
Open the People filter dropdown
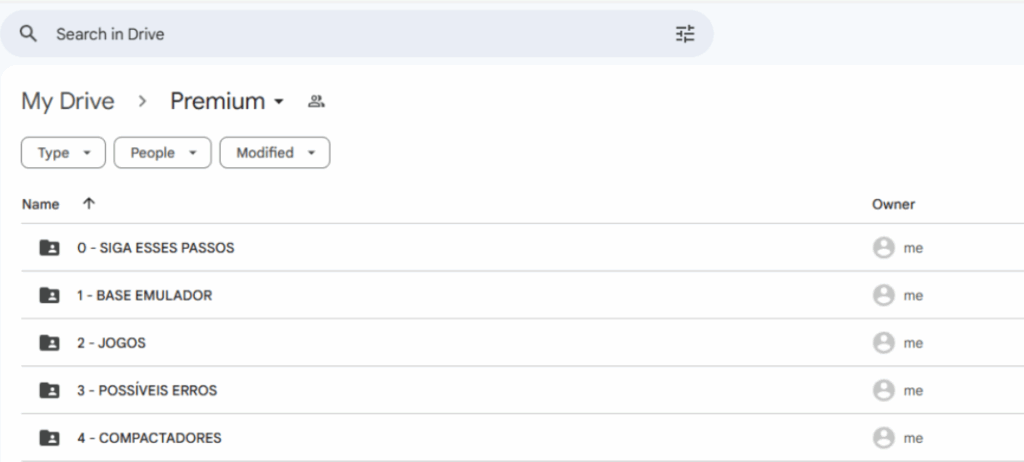point(163,153)
